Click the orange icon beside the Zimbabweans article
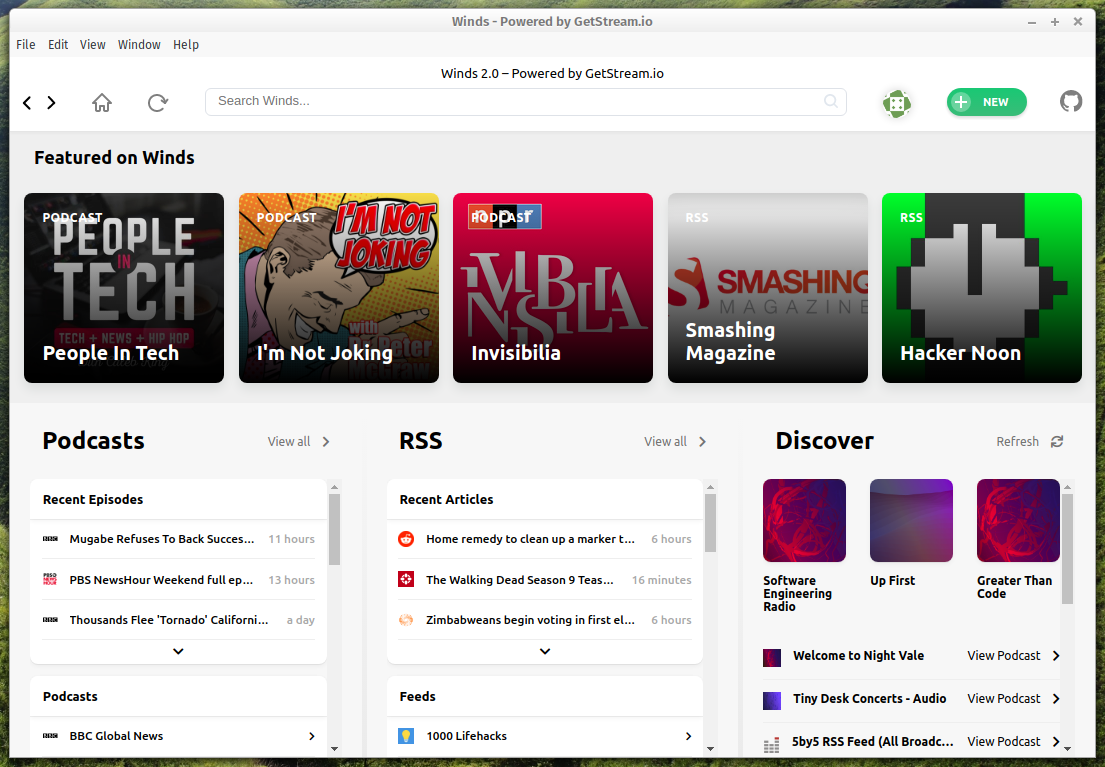Viewport: 1105px width, 767px height. [x=406, y=620]
